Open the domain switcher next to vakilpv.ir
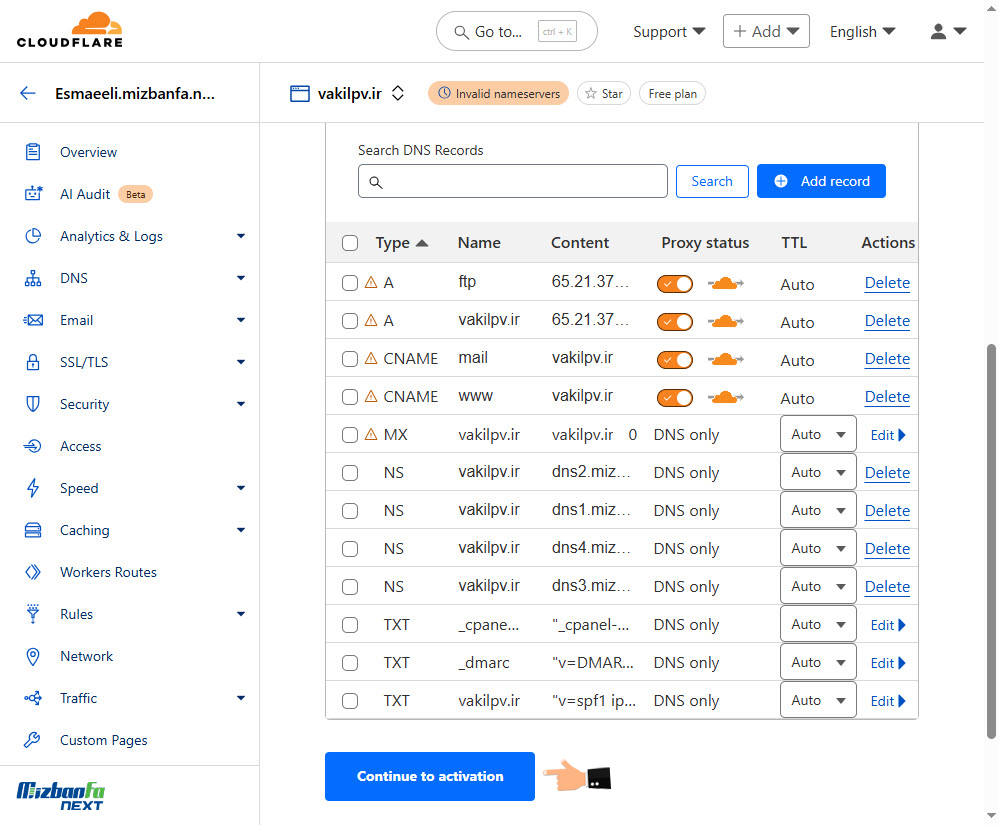The height and width of the screenshot is (825, 999). click(398, 93)
